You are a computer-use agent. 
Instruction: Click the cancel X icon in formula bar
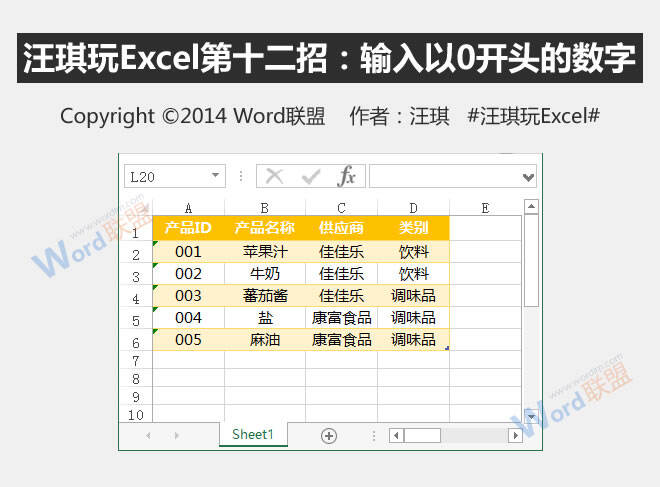point(275,176)
